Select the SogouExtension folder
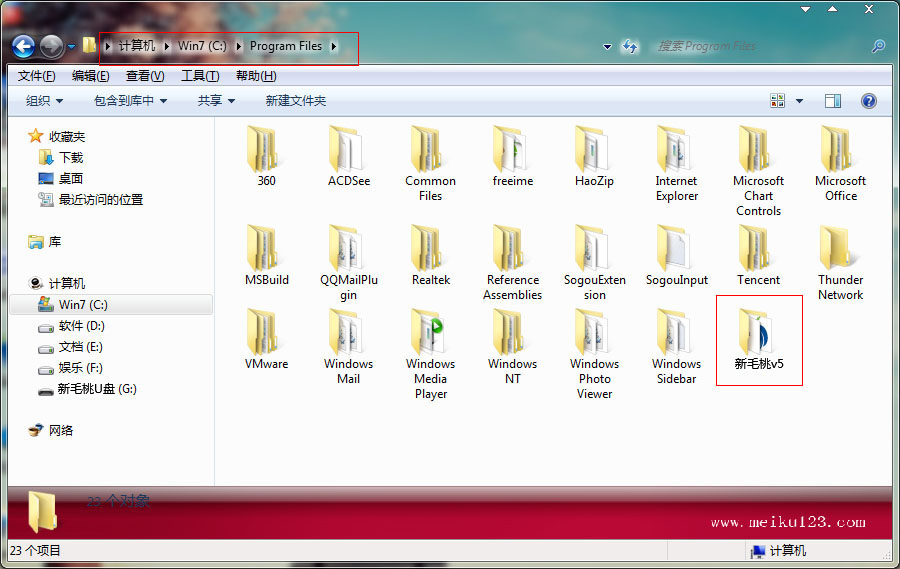The width and height of the screenshot is (900, 569). tap(595, 263)
